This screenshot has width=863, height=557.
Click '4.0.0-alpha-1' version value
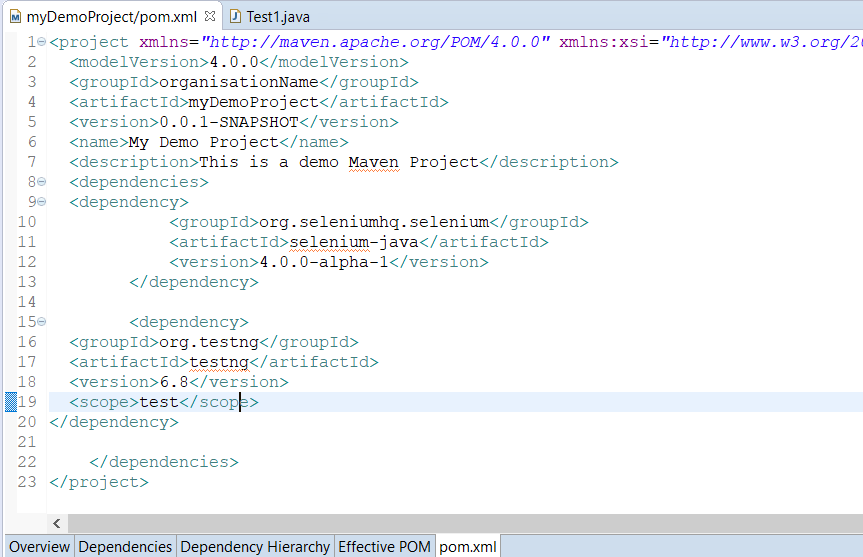coord(324,261)
